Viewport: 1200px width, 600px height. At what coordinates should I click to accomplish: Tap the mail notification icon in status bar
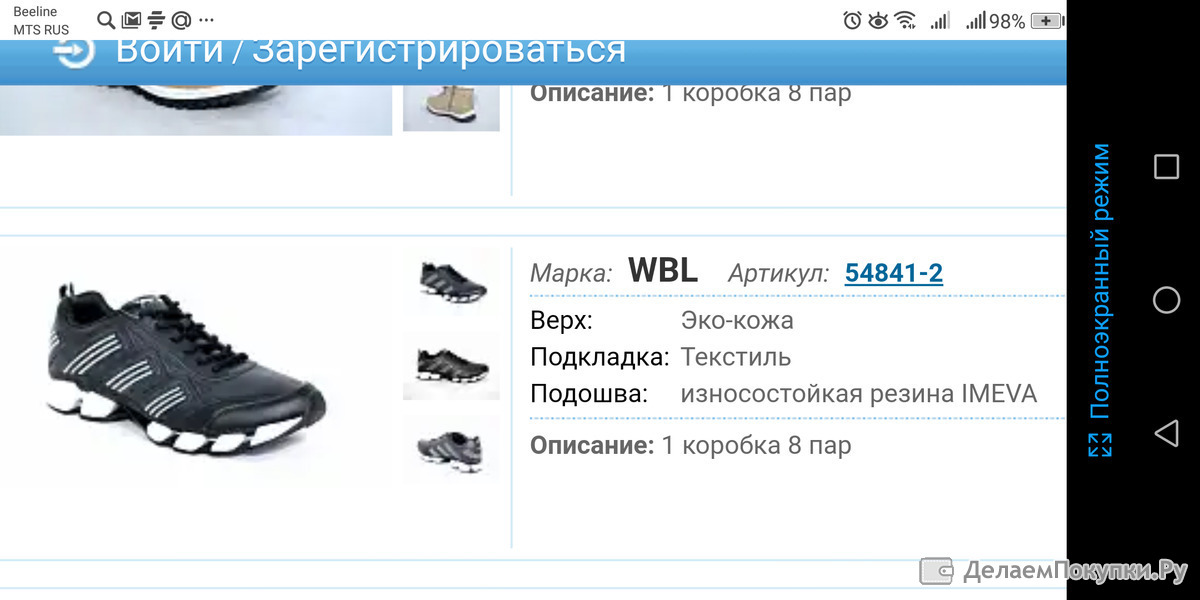tap(131, 20)
